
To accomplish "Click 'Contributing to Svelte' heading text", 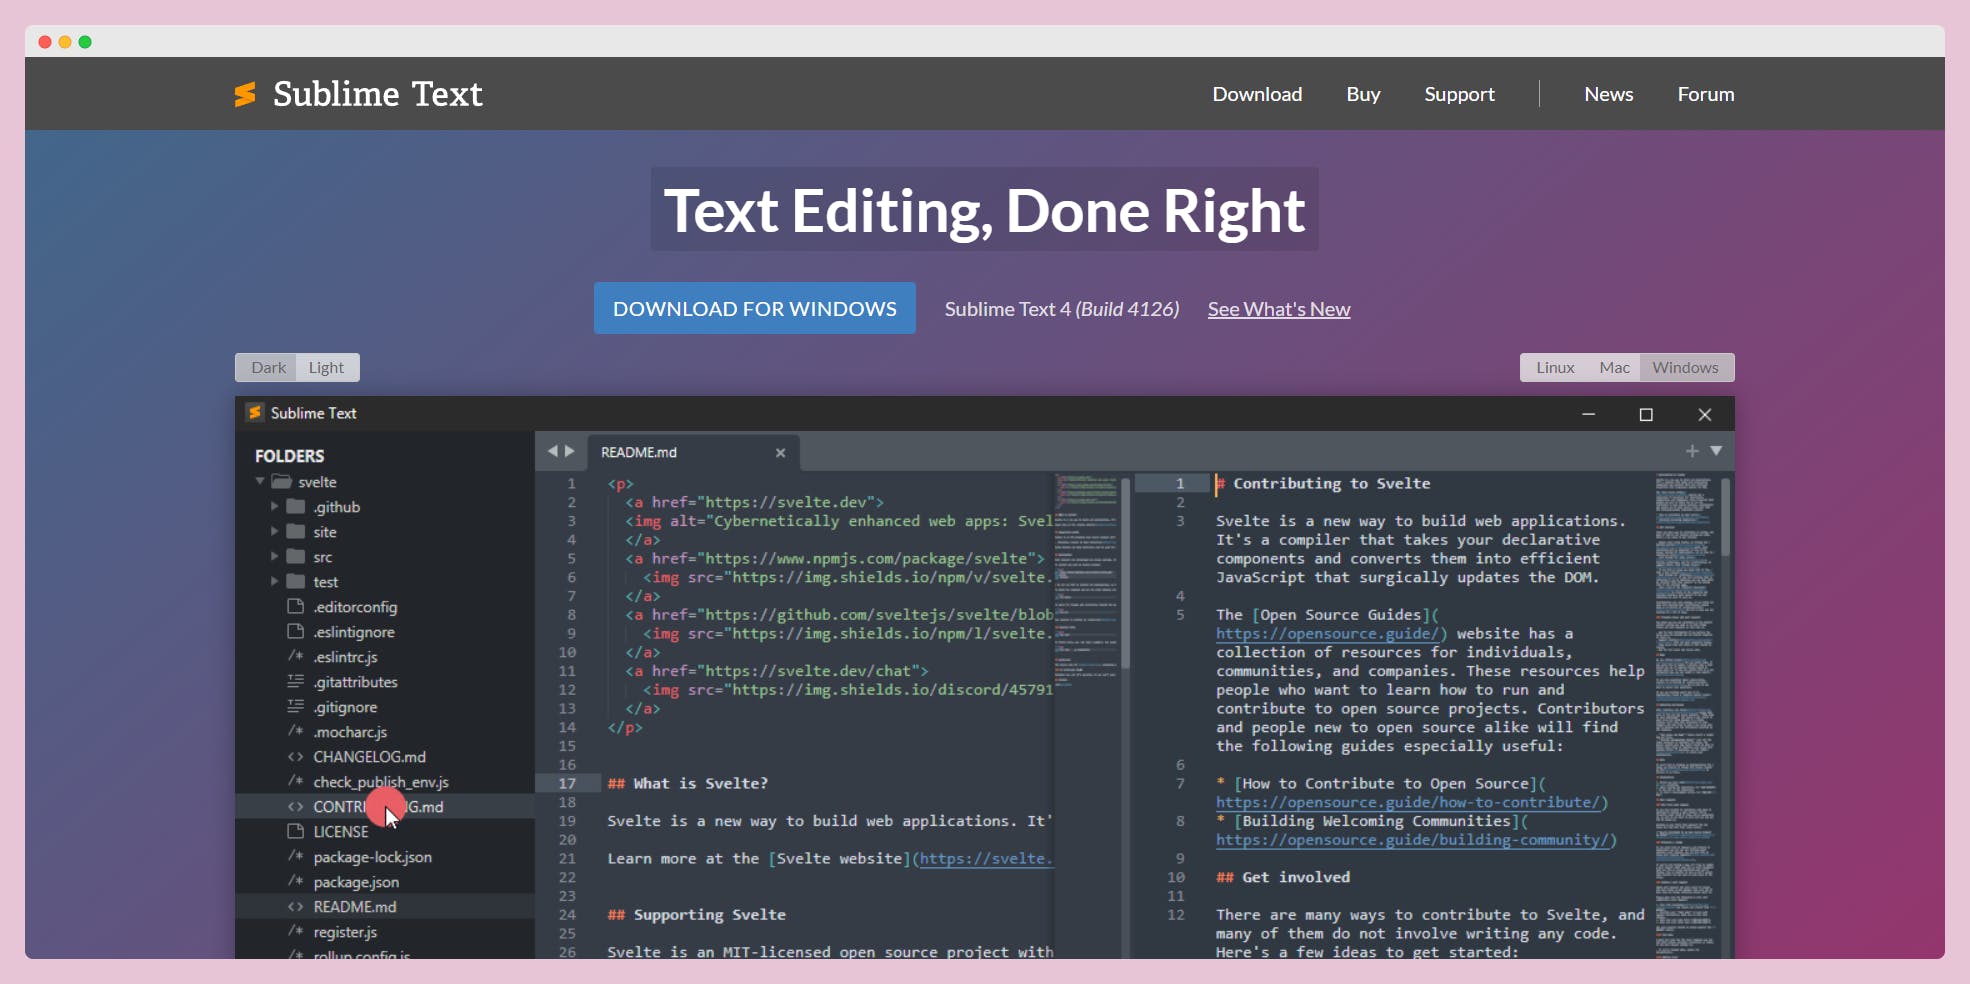I will 1331,483.
